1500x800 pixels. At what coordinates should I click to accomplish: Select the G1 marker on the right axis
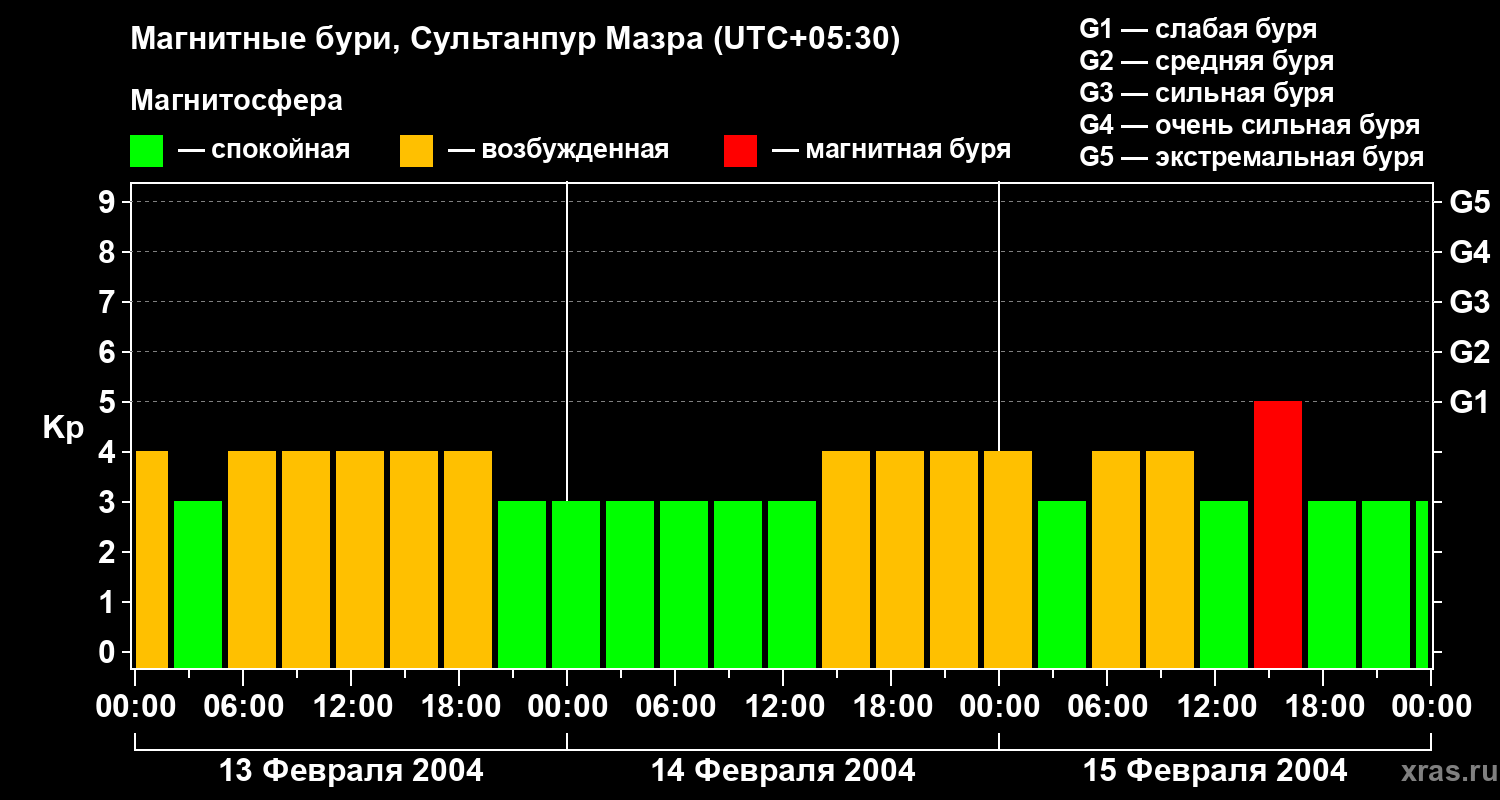click(x=1469, y=403)
